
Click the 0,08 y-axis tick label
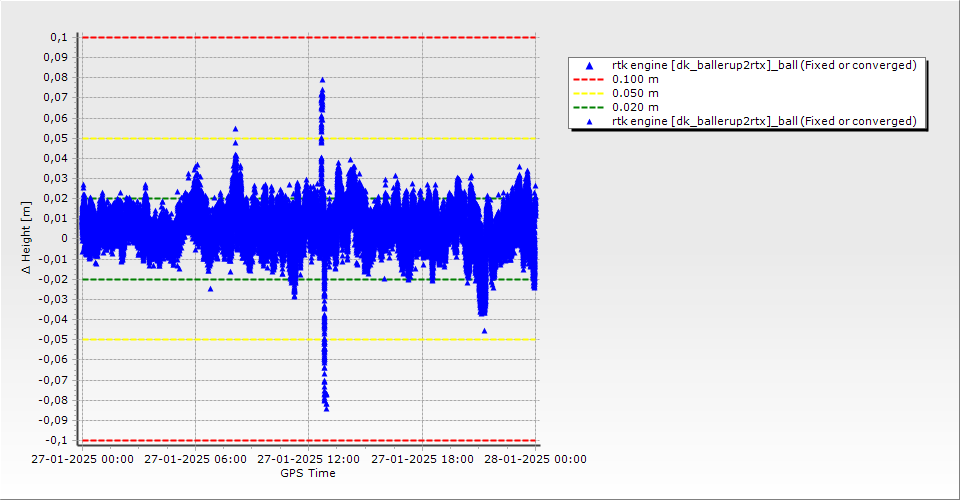[x=56, y=78]
